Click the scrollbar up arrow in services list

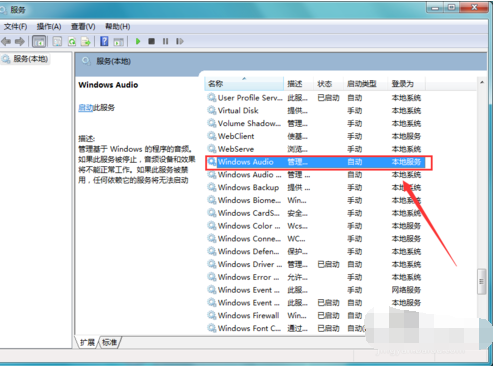pos(482,82)
